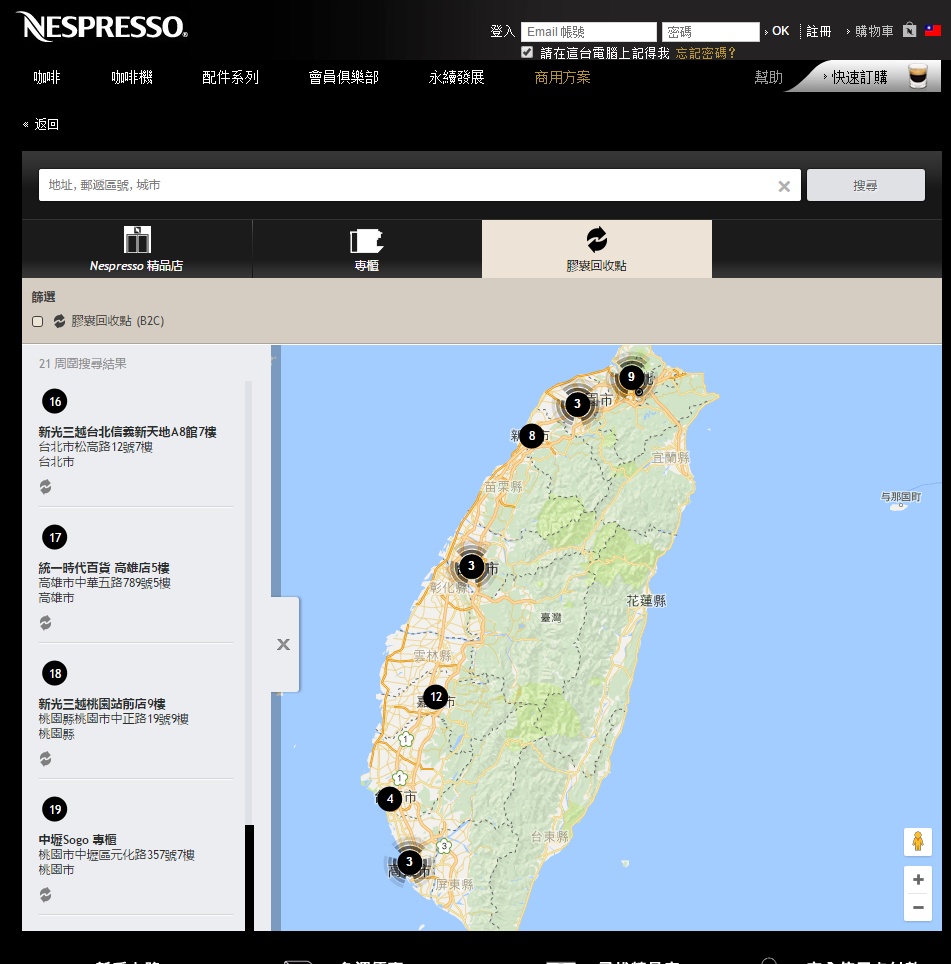Open the 購物車 cart link

[874, 31]
